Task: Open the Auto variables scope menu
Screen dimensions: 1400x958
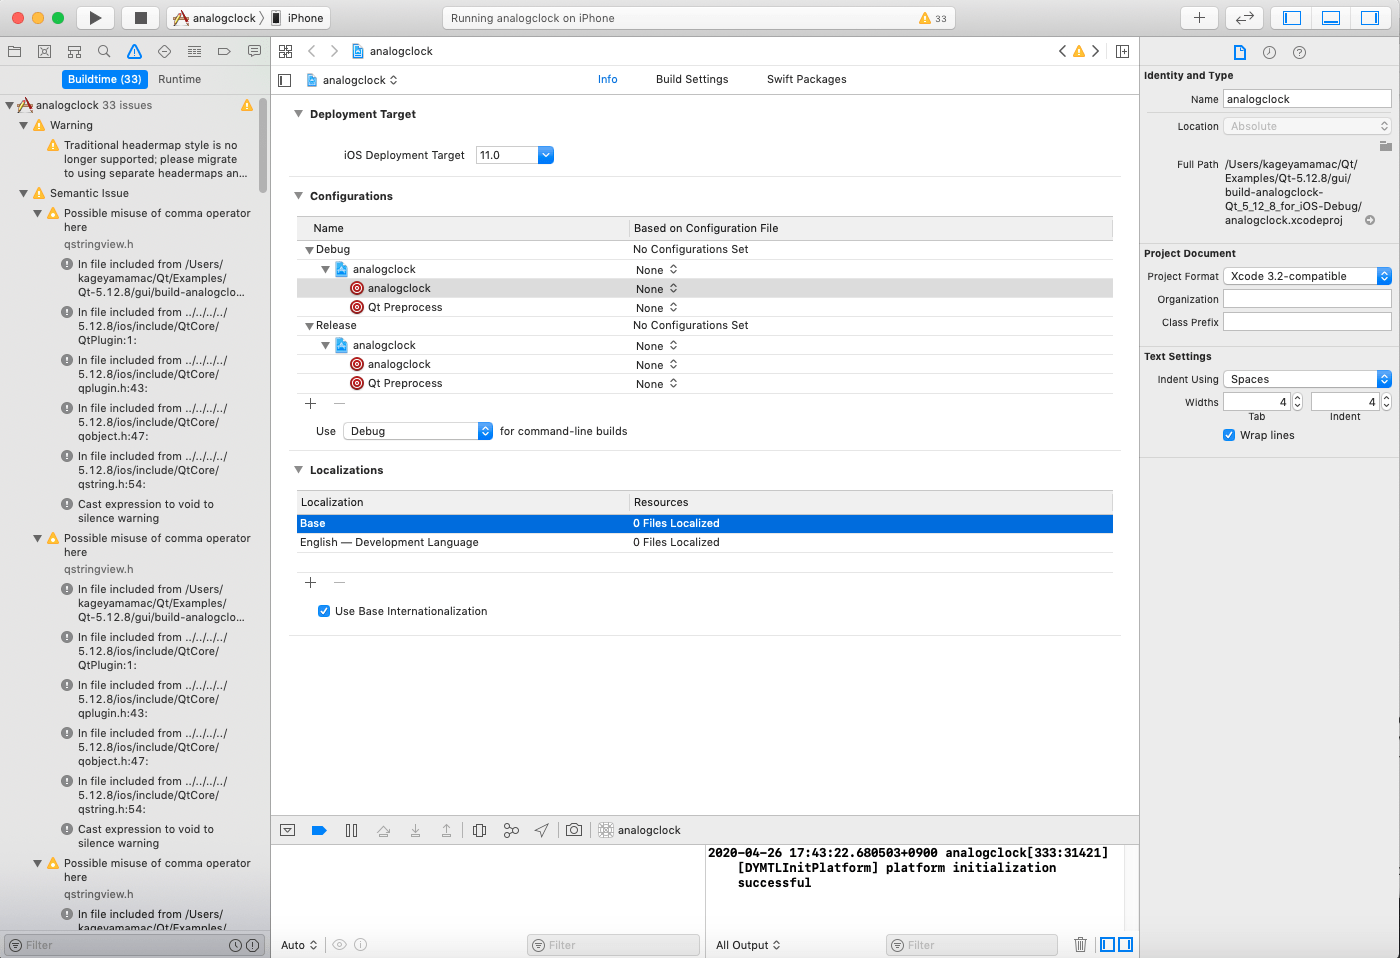Action: (x=299, y=945)
